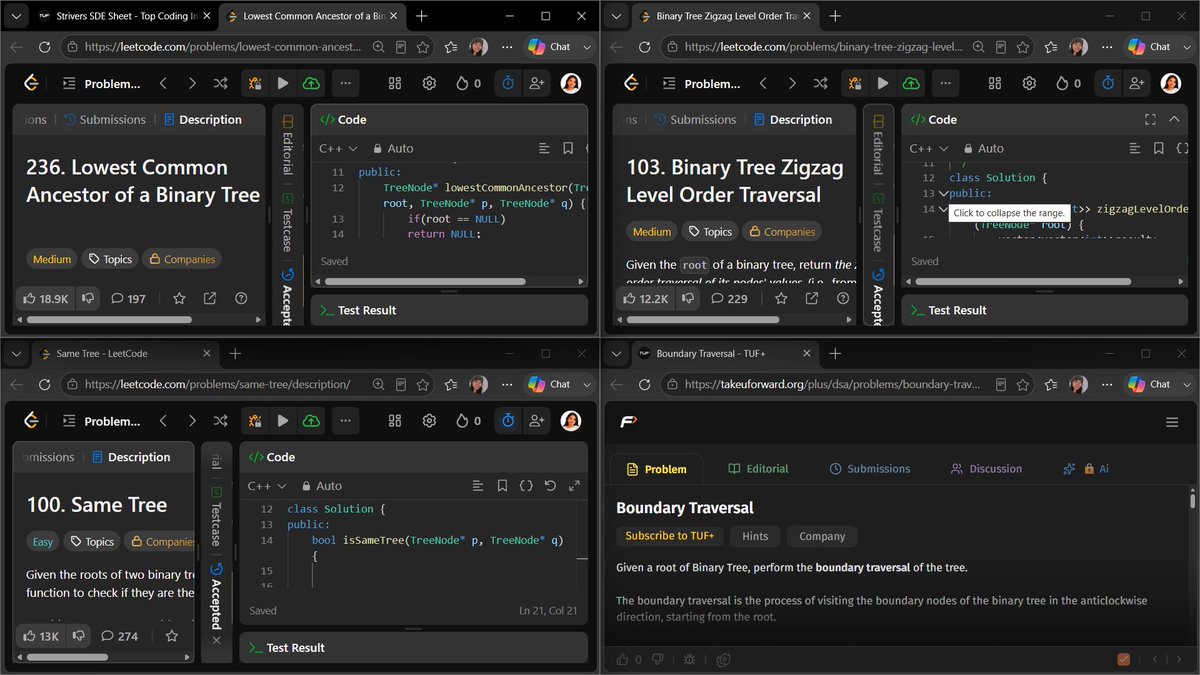The height and width of the screenshot is (675, 1200).
Task: Toggle timer in Zigzag Level Order window
Action: [1108, 84]
